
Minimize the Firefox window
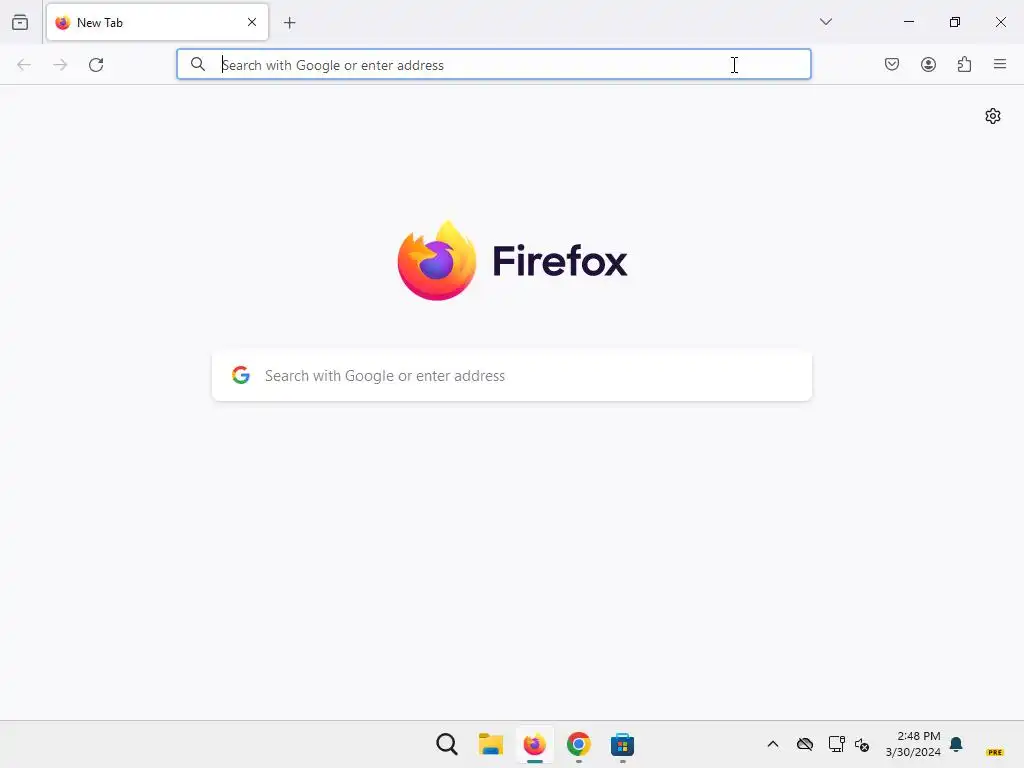tap(908, 22)
